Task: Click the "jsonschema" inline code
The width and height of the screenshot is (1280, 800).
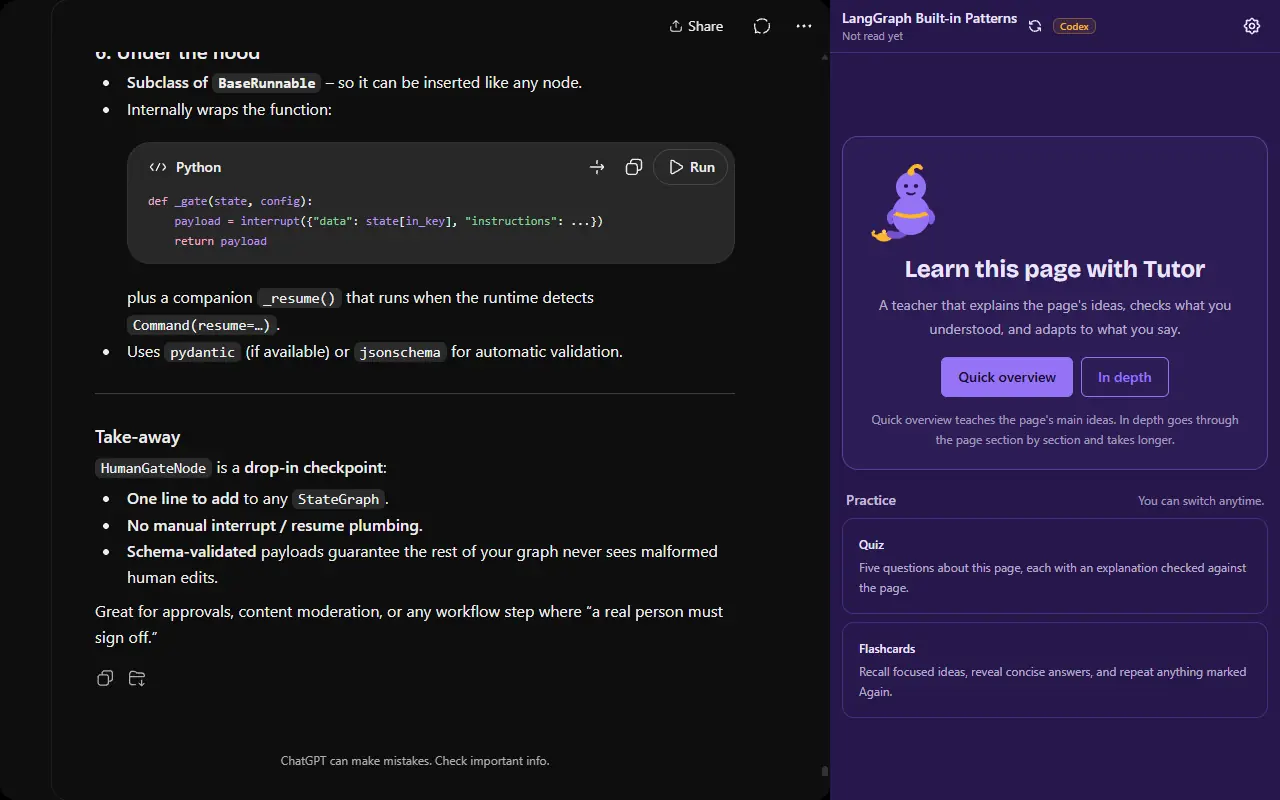Action: click(401, 352)
